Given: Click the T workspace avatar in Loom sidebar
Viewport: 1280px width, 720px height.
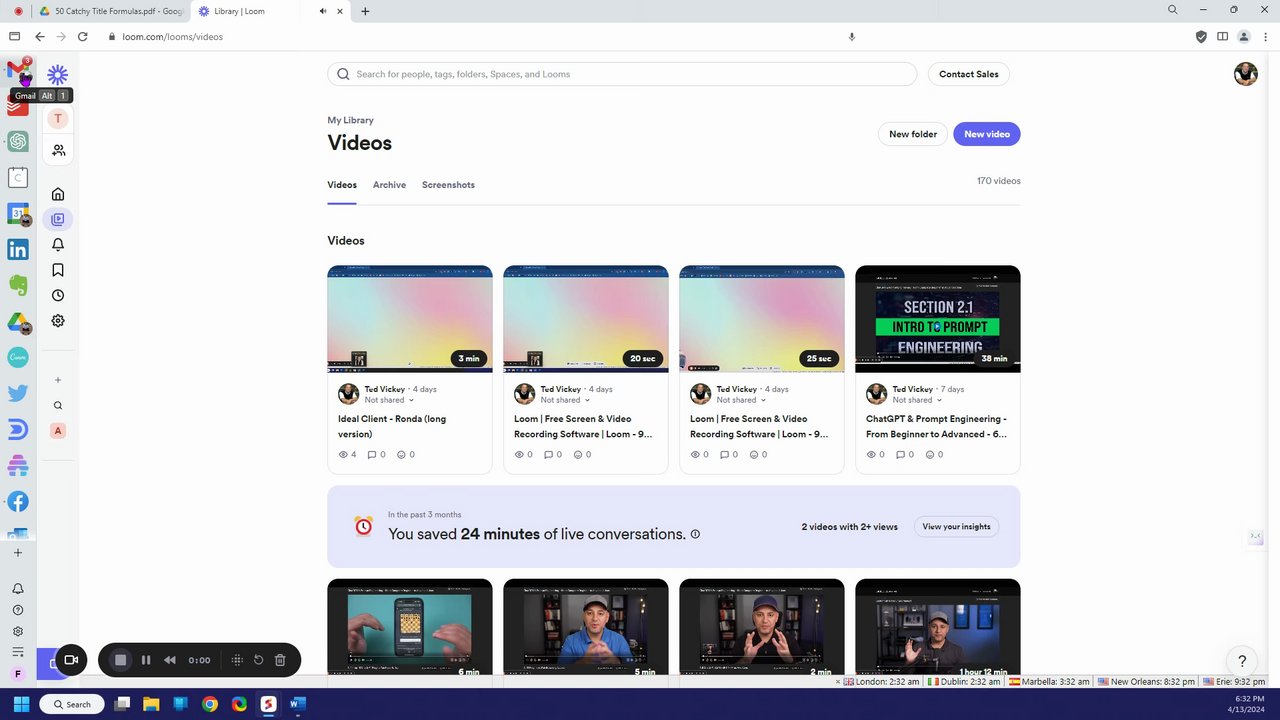Looking at the screenshot, I should pyautogui.click(x=58, y=119).
